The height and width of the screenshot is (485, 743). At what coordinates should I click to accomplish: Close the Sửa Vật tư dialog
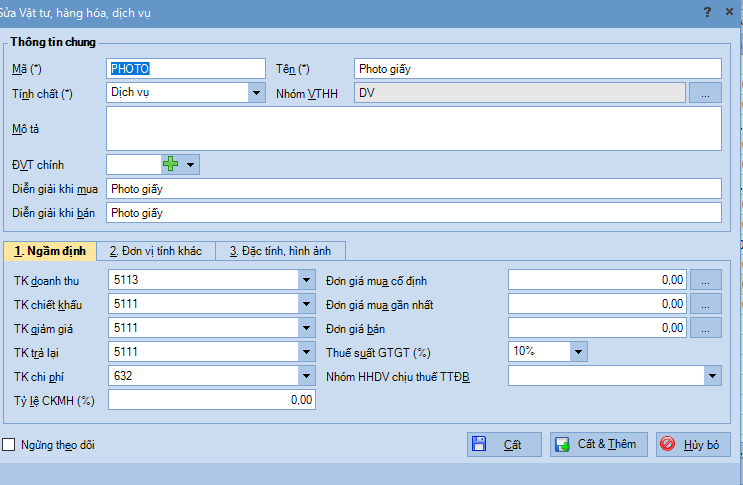click(729, 12)
